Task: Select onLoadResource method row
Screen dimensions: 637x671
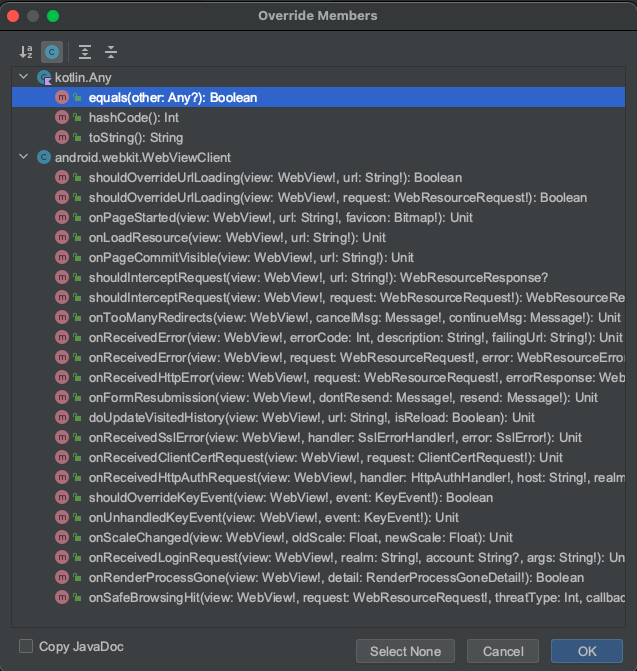Action: 318,238
